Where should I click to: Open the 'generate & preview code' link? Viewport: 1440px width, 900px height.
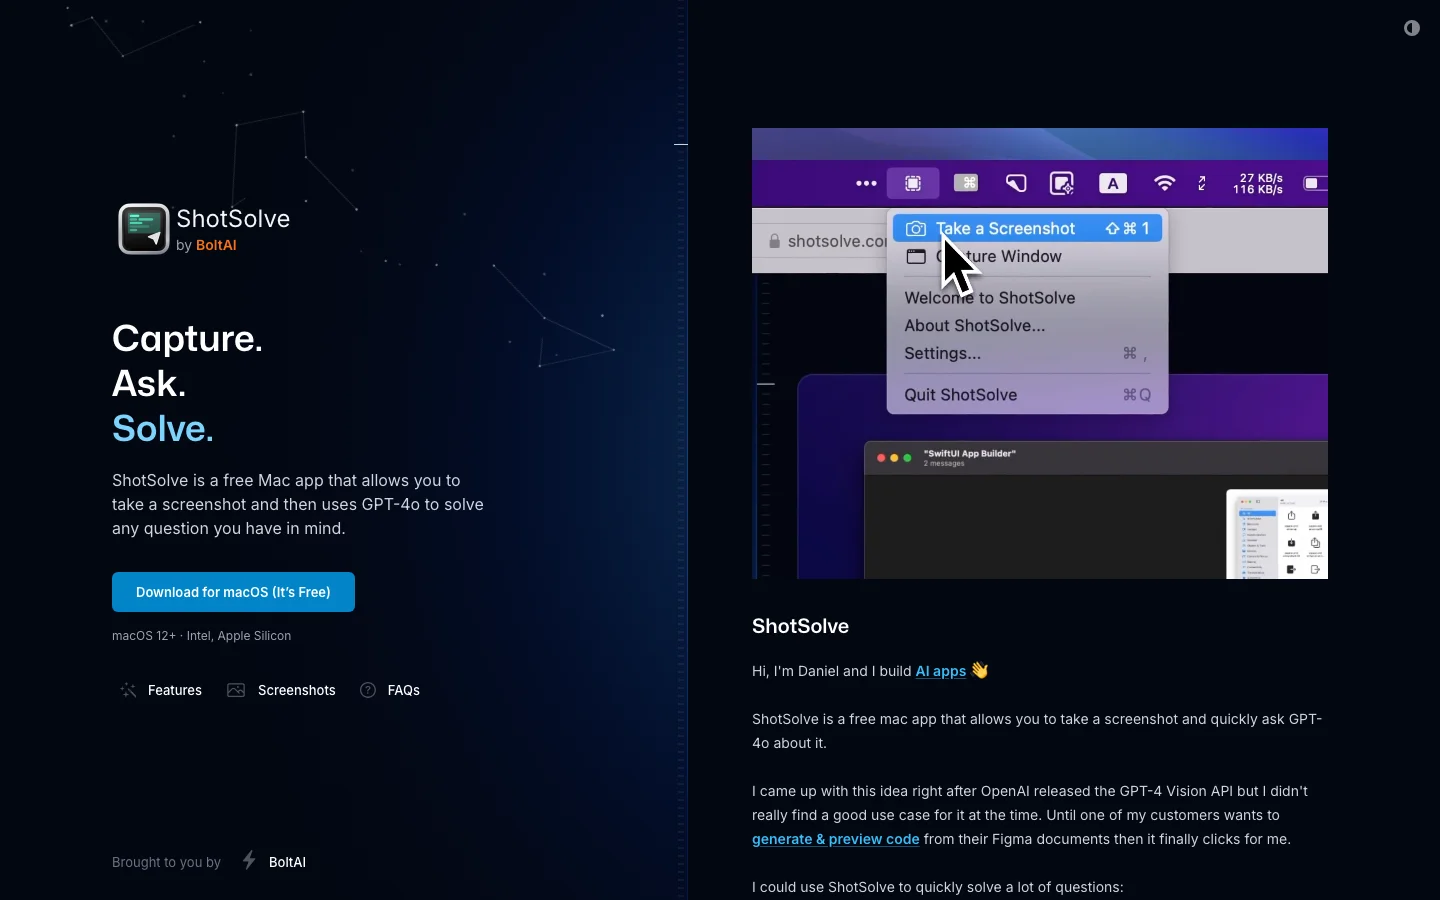click(x=836, y=840)
